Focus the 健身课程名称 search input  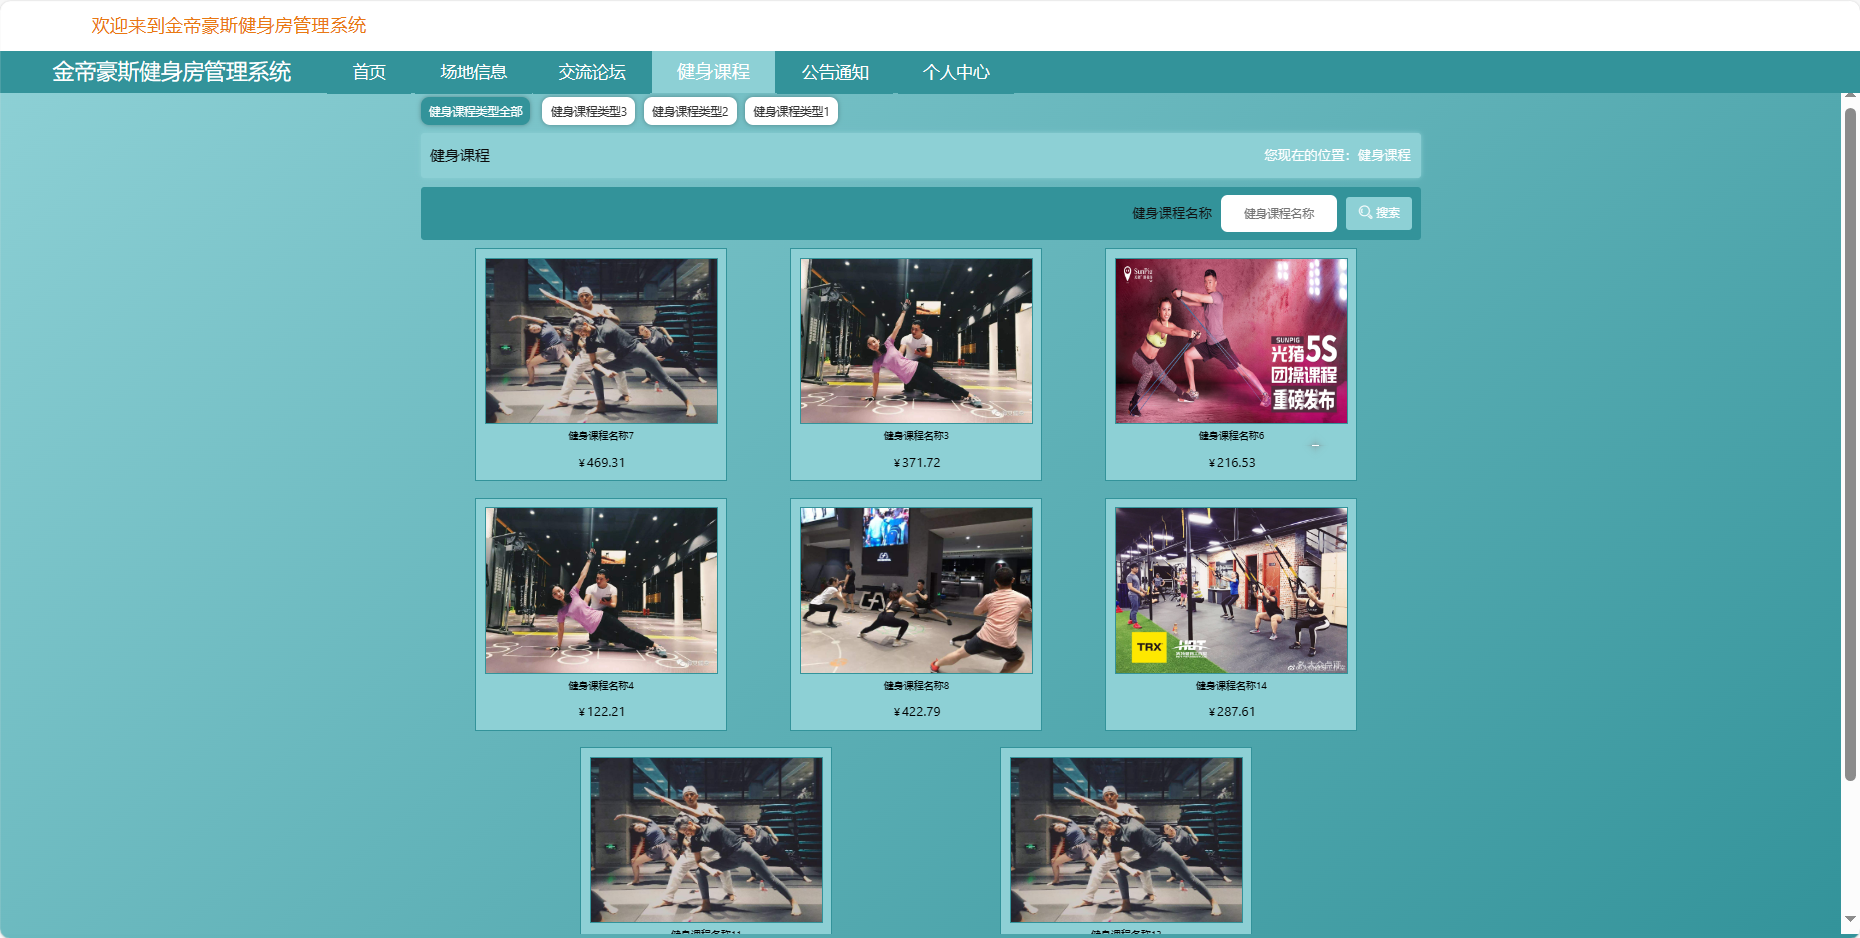(x=1279, y=213)
